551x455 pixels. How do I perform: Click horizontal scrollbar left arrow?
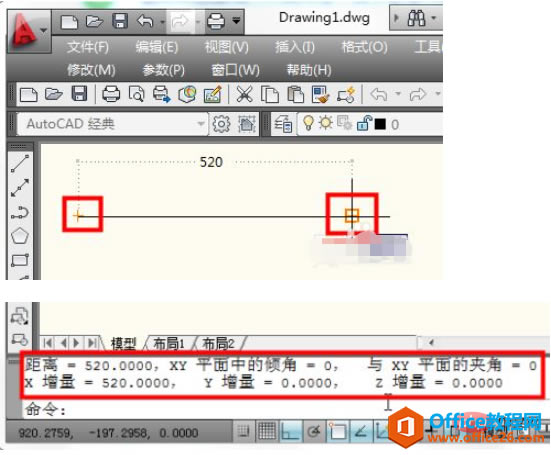(431, 342)
